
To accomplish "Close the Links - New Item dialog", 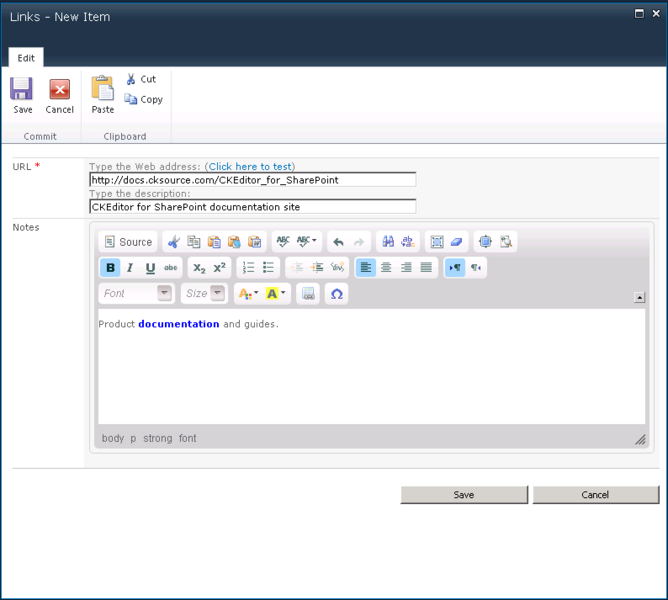I will coord(656,14).
